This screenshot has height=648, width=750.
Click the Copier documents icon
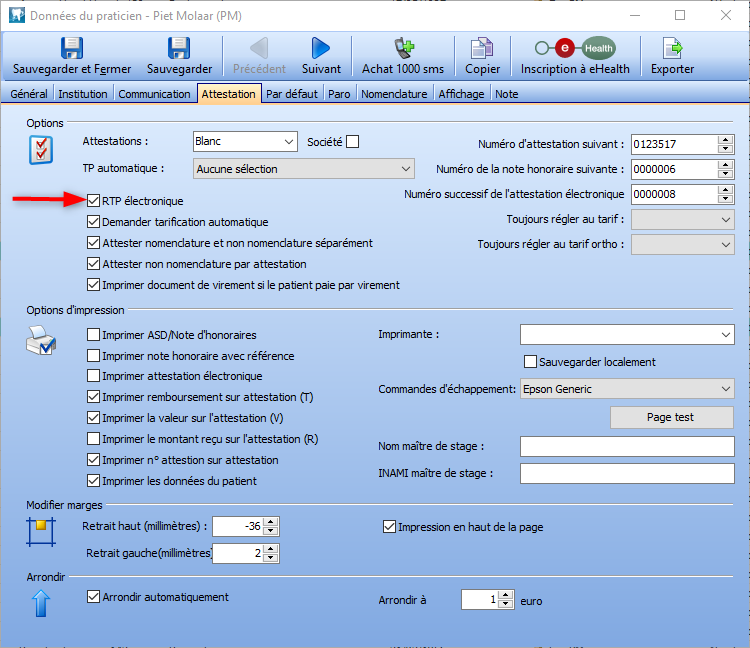tap(483, 48)
